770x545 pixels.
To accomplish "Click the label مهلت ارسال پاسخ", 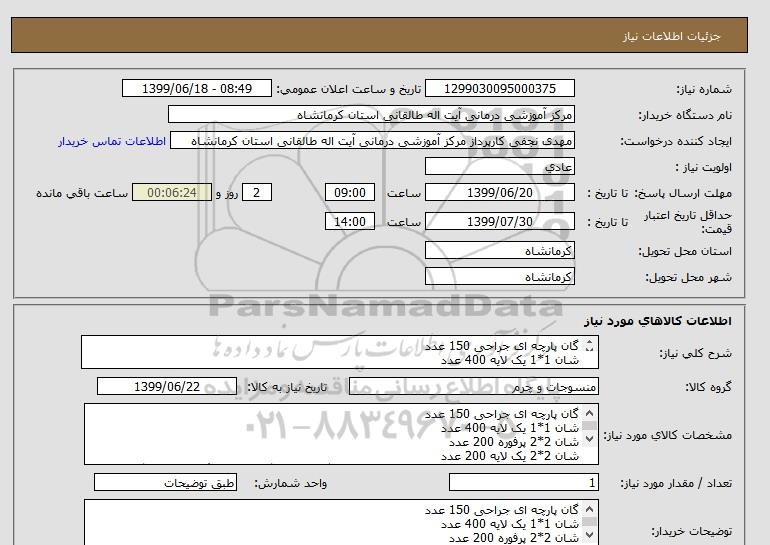I will coord(683,193).
